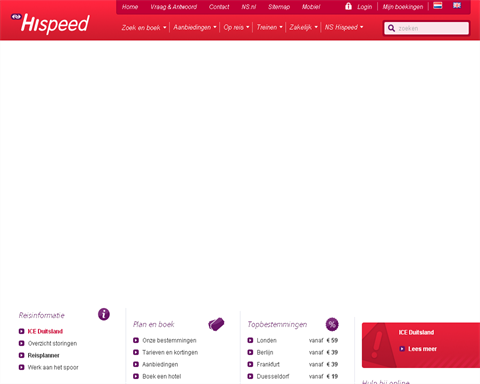
Task: Click arrow bullet beside Reisplanner
Action: (x=22, y=355)
